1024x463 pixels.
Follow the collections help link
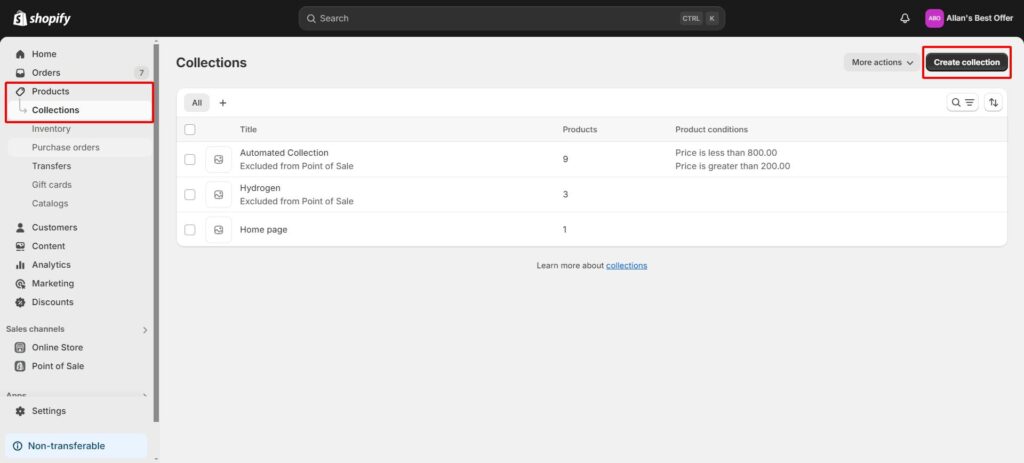coord(626,265)
